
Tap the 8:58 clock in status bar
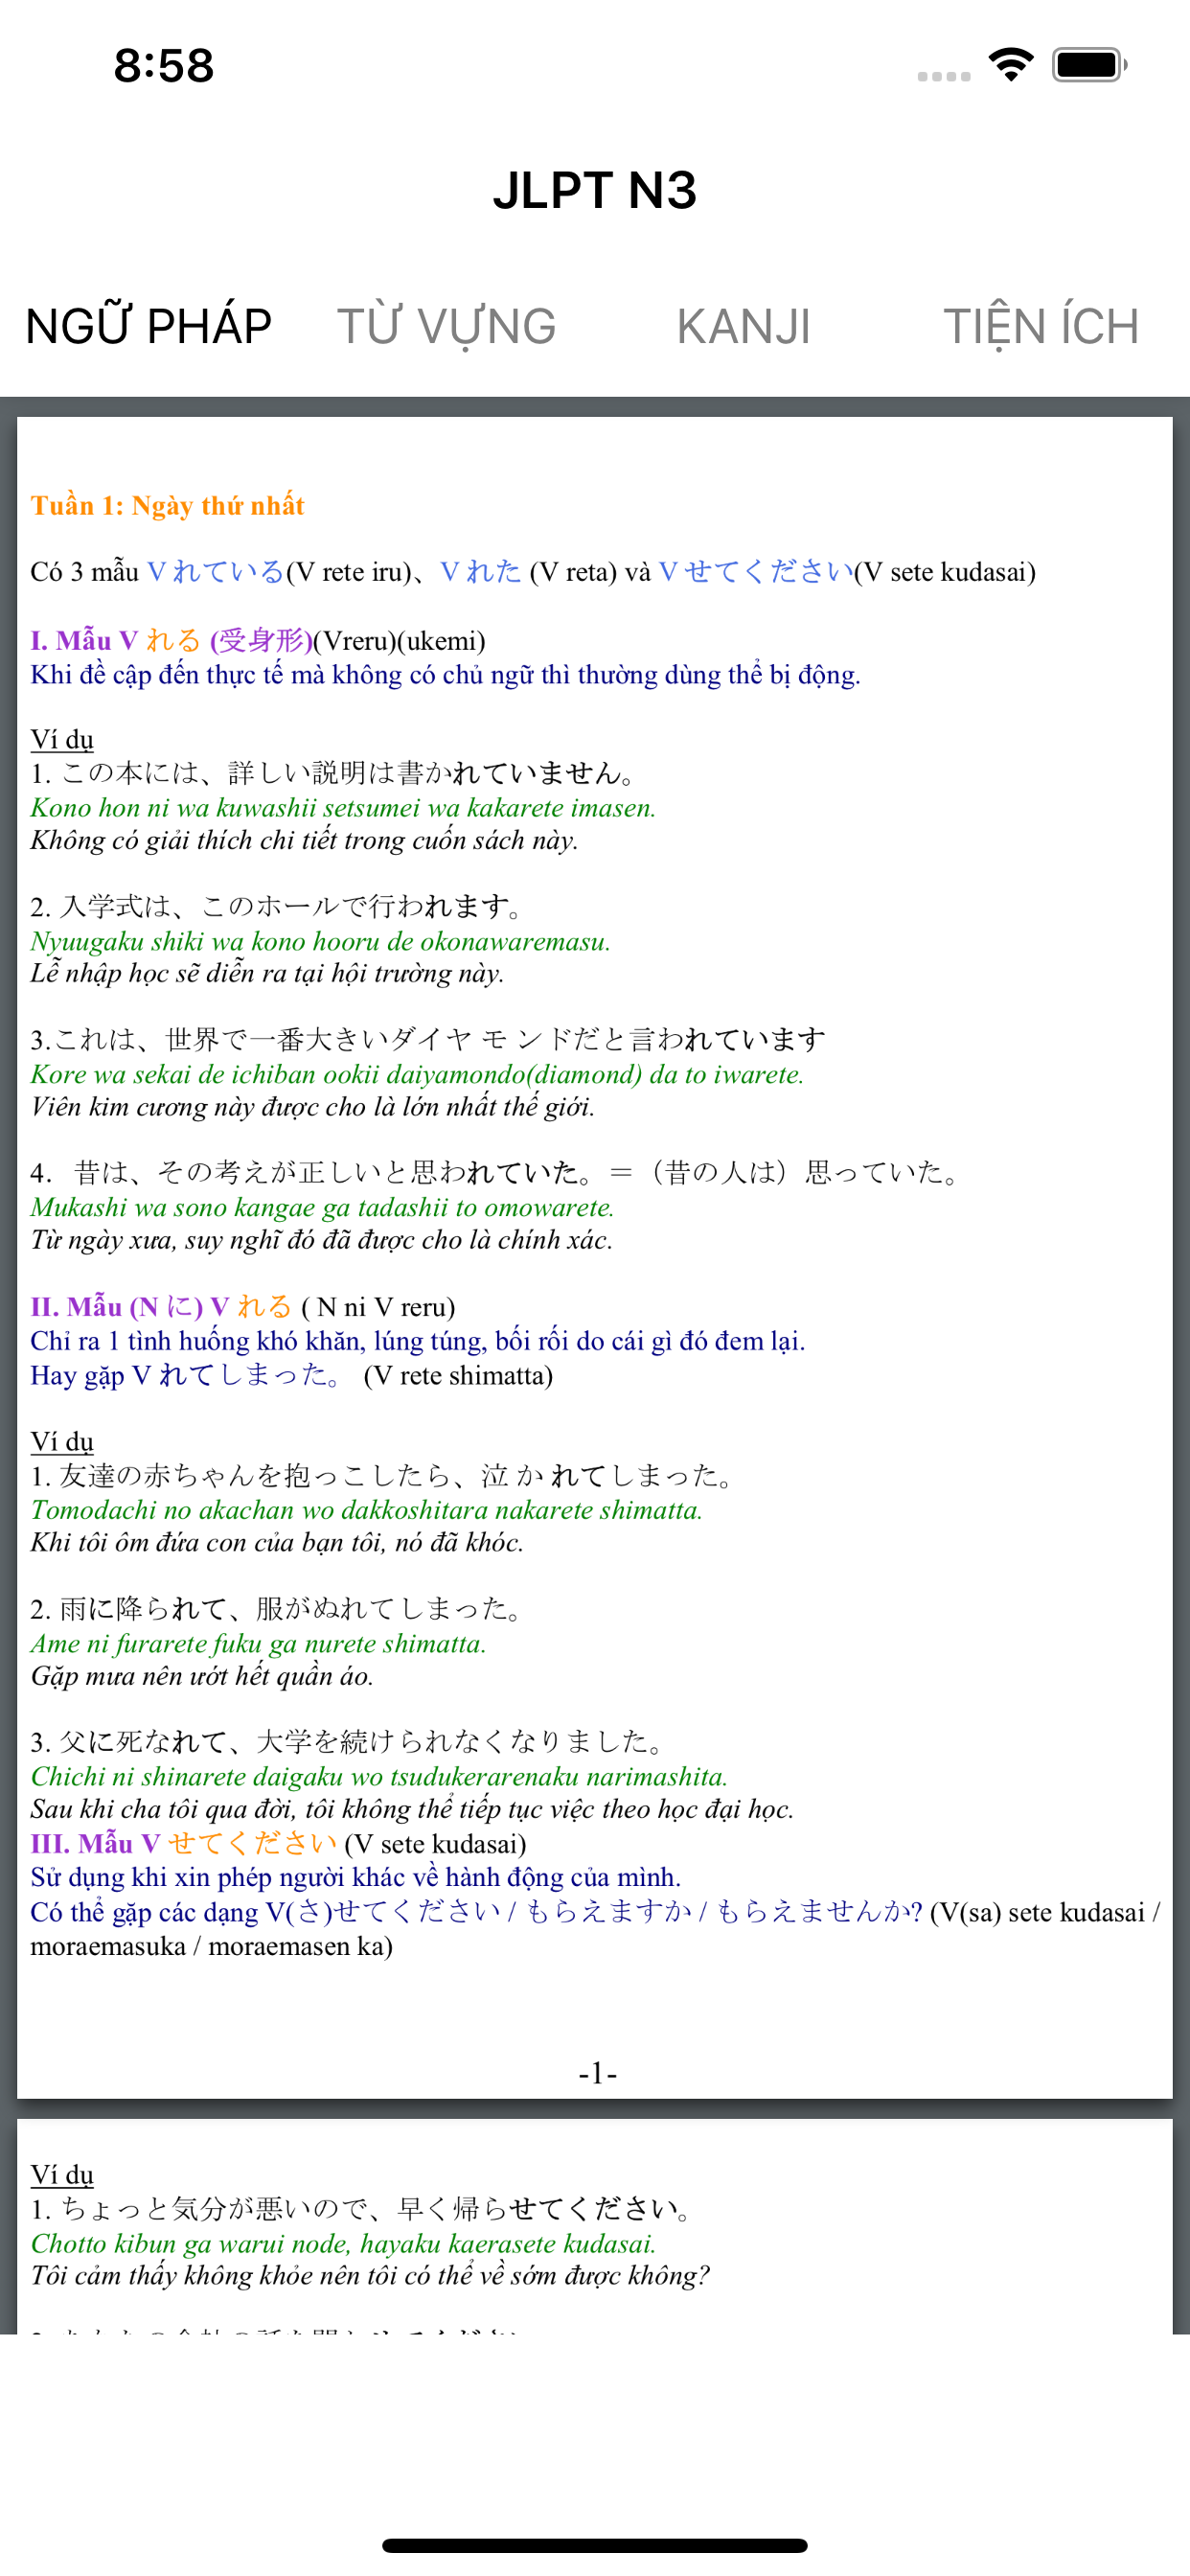click(x=164, y=65)
